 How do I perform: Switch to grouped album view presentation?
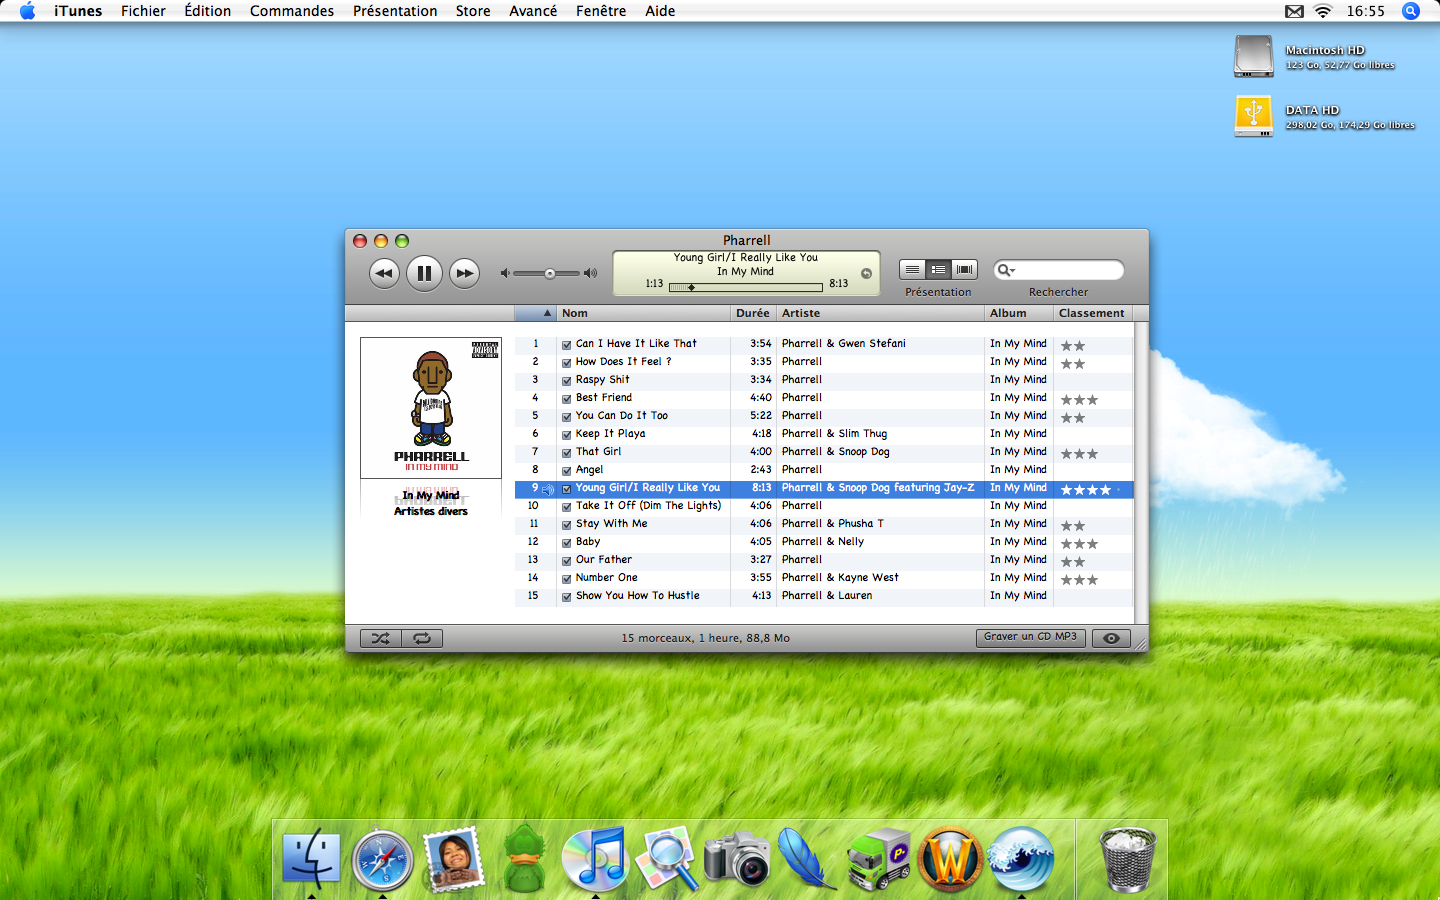[x=938, y=269]
